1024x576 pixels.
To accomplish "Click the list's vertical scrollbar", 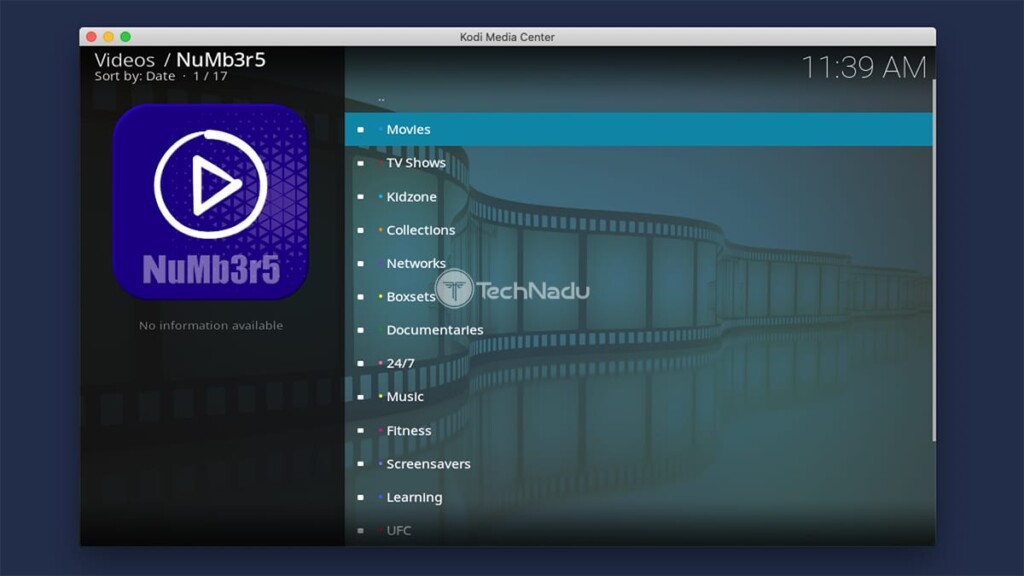I will (x=934, y=260).
